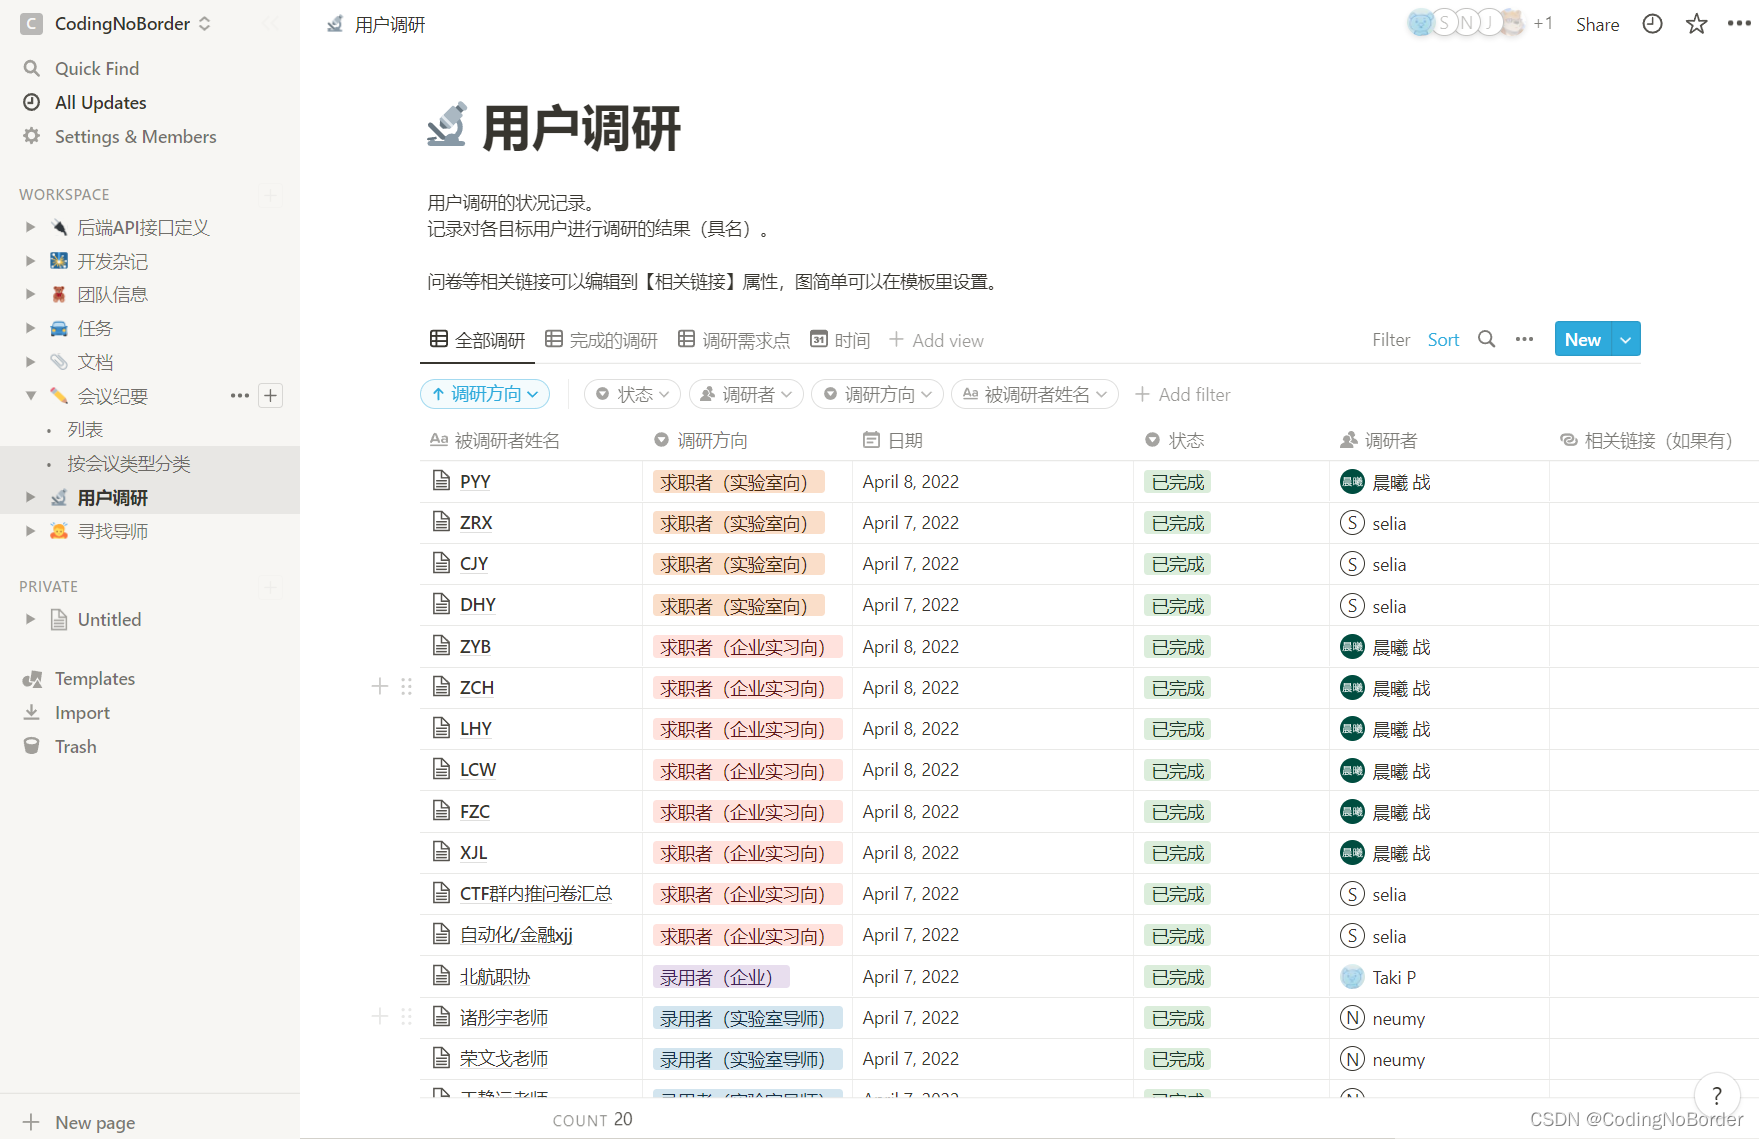Switch to the 全部调研 view tab
The width and height of the screenshot is (1759, 1139).
[478, 340]
